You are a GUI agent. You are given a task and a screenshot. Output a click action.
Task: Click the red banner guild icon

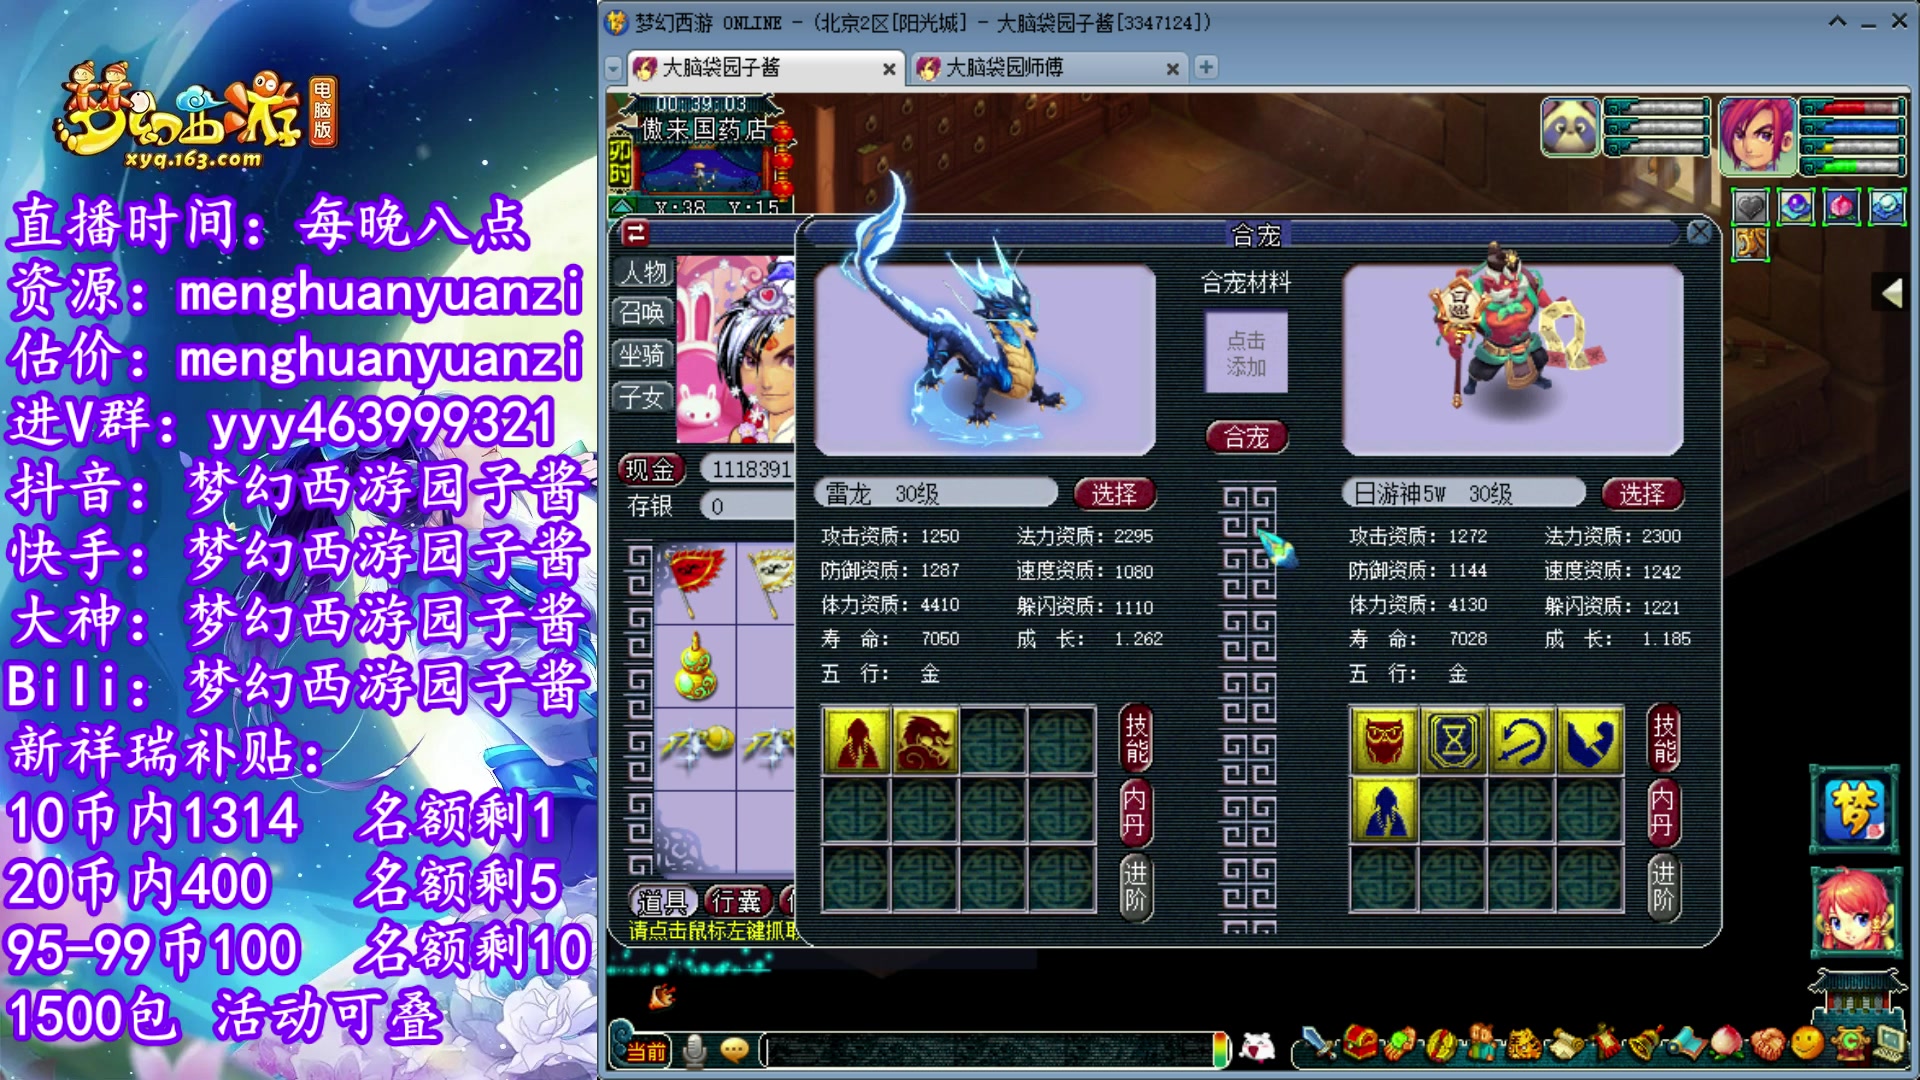pyautogui.click(x=1608, y=1043)
